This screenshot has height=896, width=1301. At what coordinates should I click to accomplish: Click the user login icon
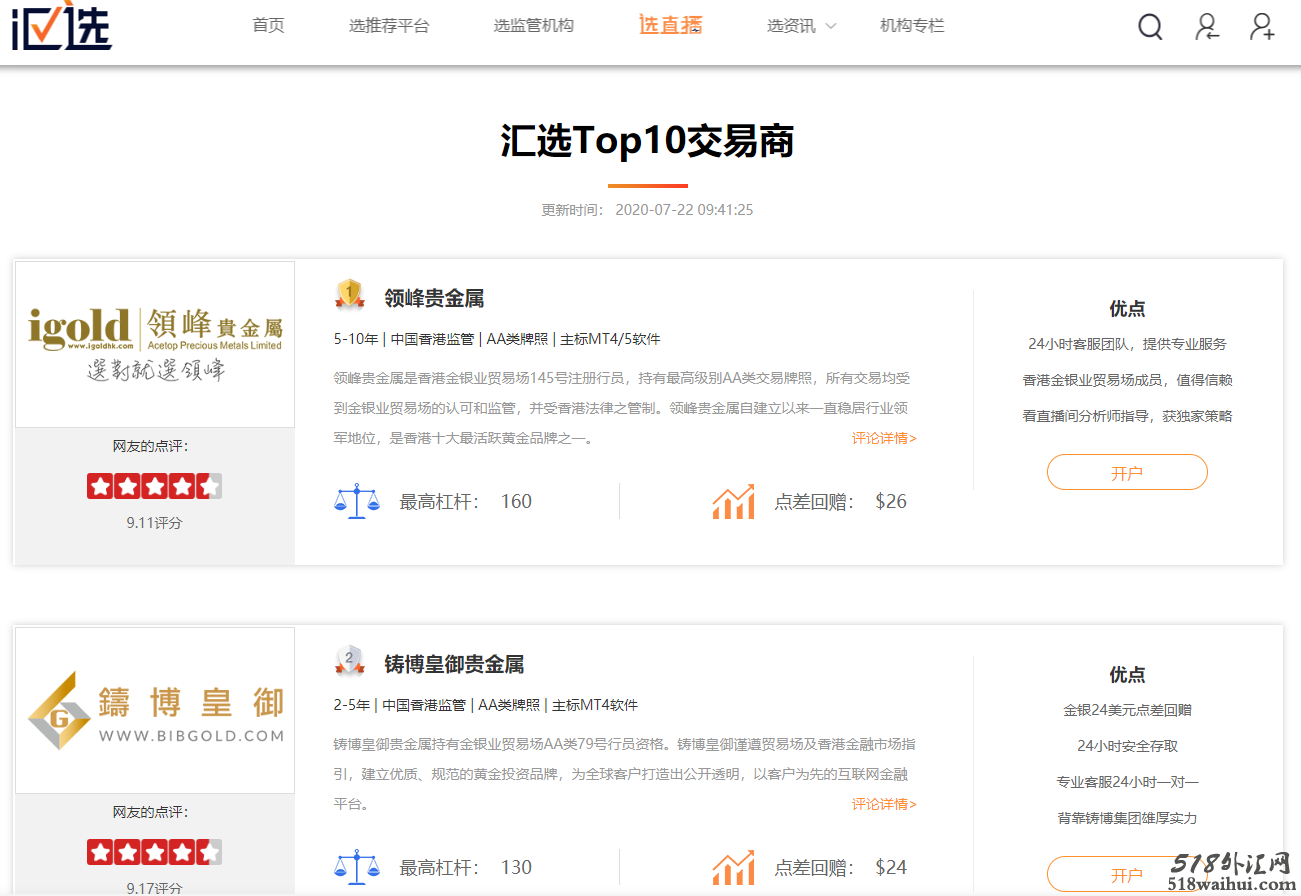[x=1207, y=27]
